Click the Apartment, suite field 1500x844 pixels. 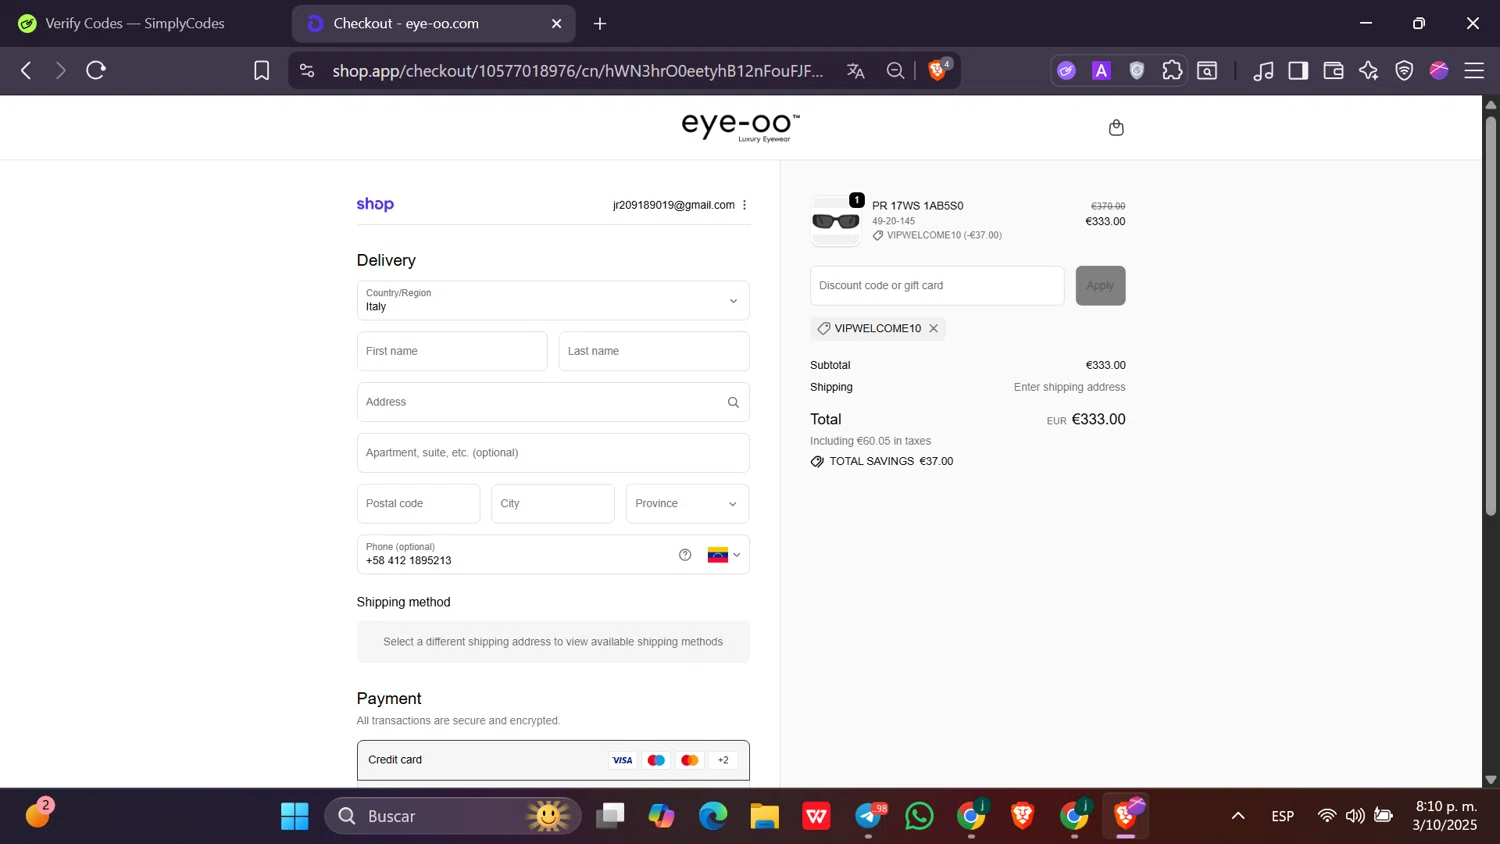553,453
